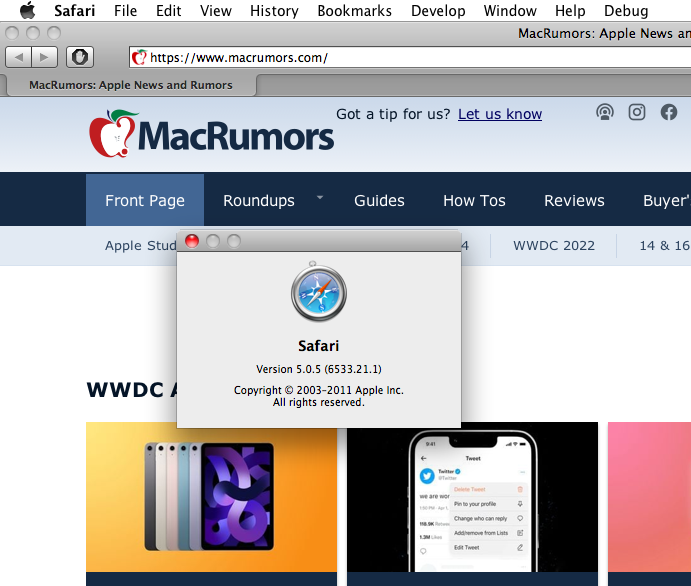691x586 pixels.
Task: Open the View menu
Action: click(x=215, y=11)
